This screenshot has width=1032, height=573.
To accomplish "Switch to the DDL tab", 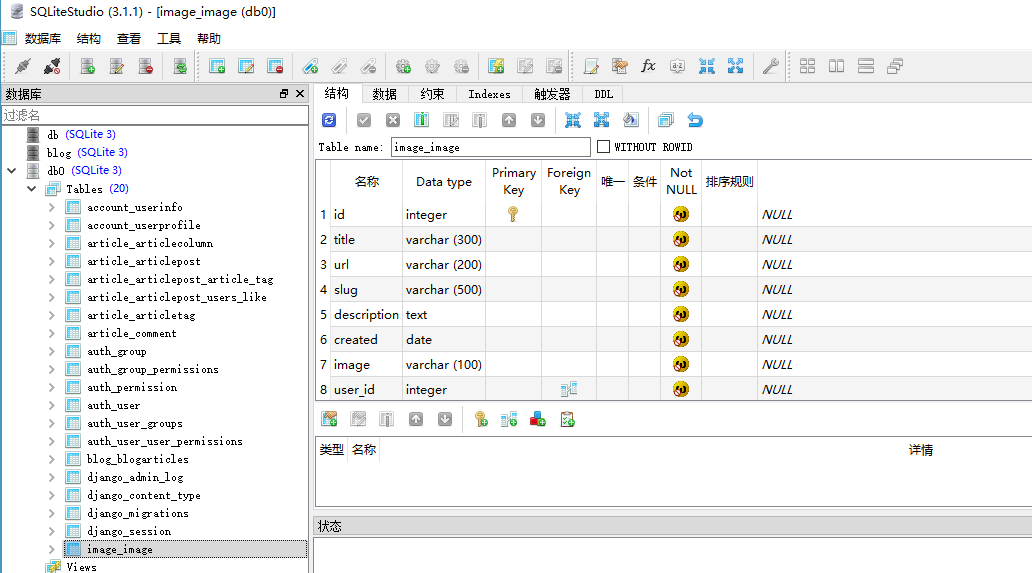I will [x=603, y=94].
